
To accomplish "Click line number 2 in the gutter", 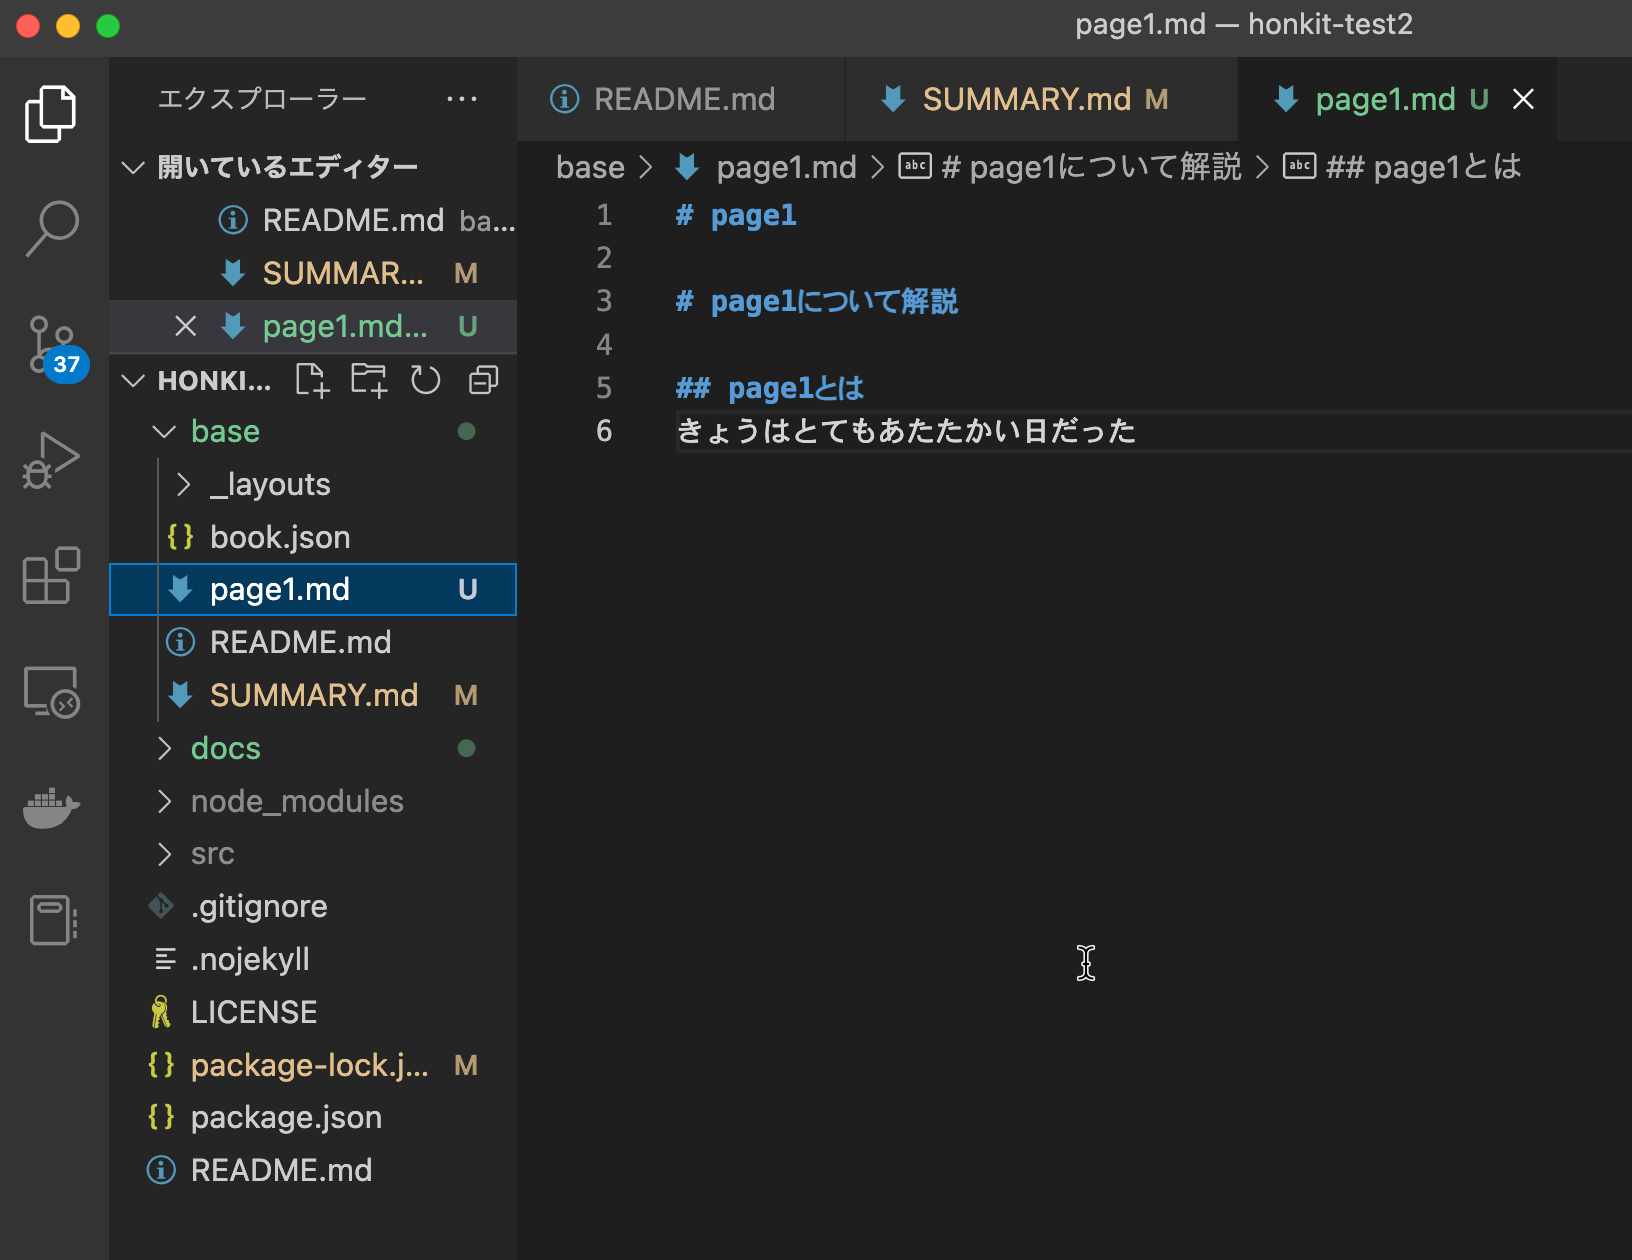I will tap(604, 259).
